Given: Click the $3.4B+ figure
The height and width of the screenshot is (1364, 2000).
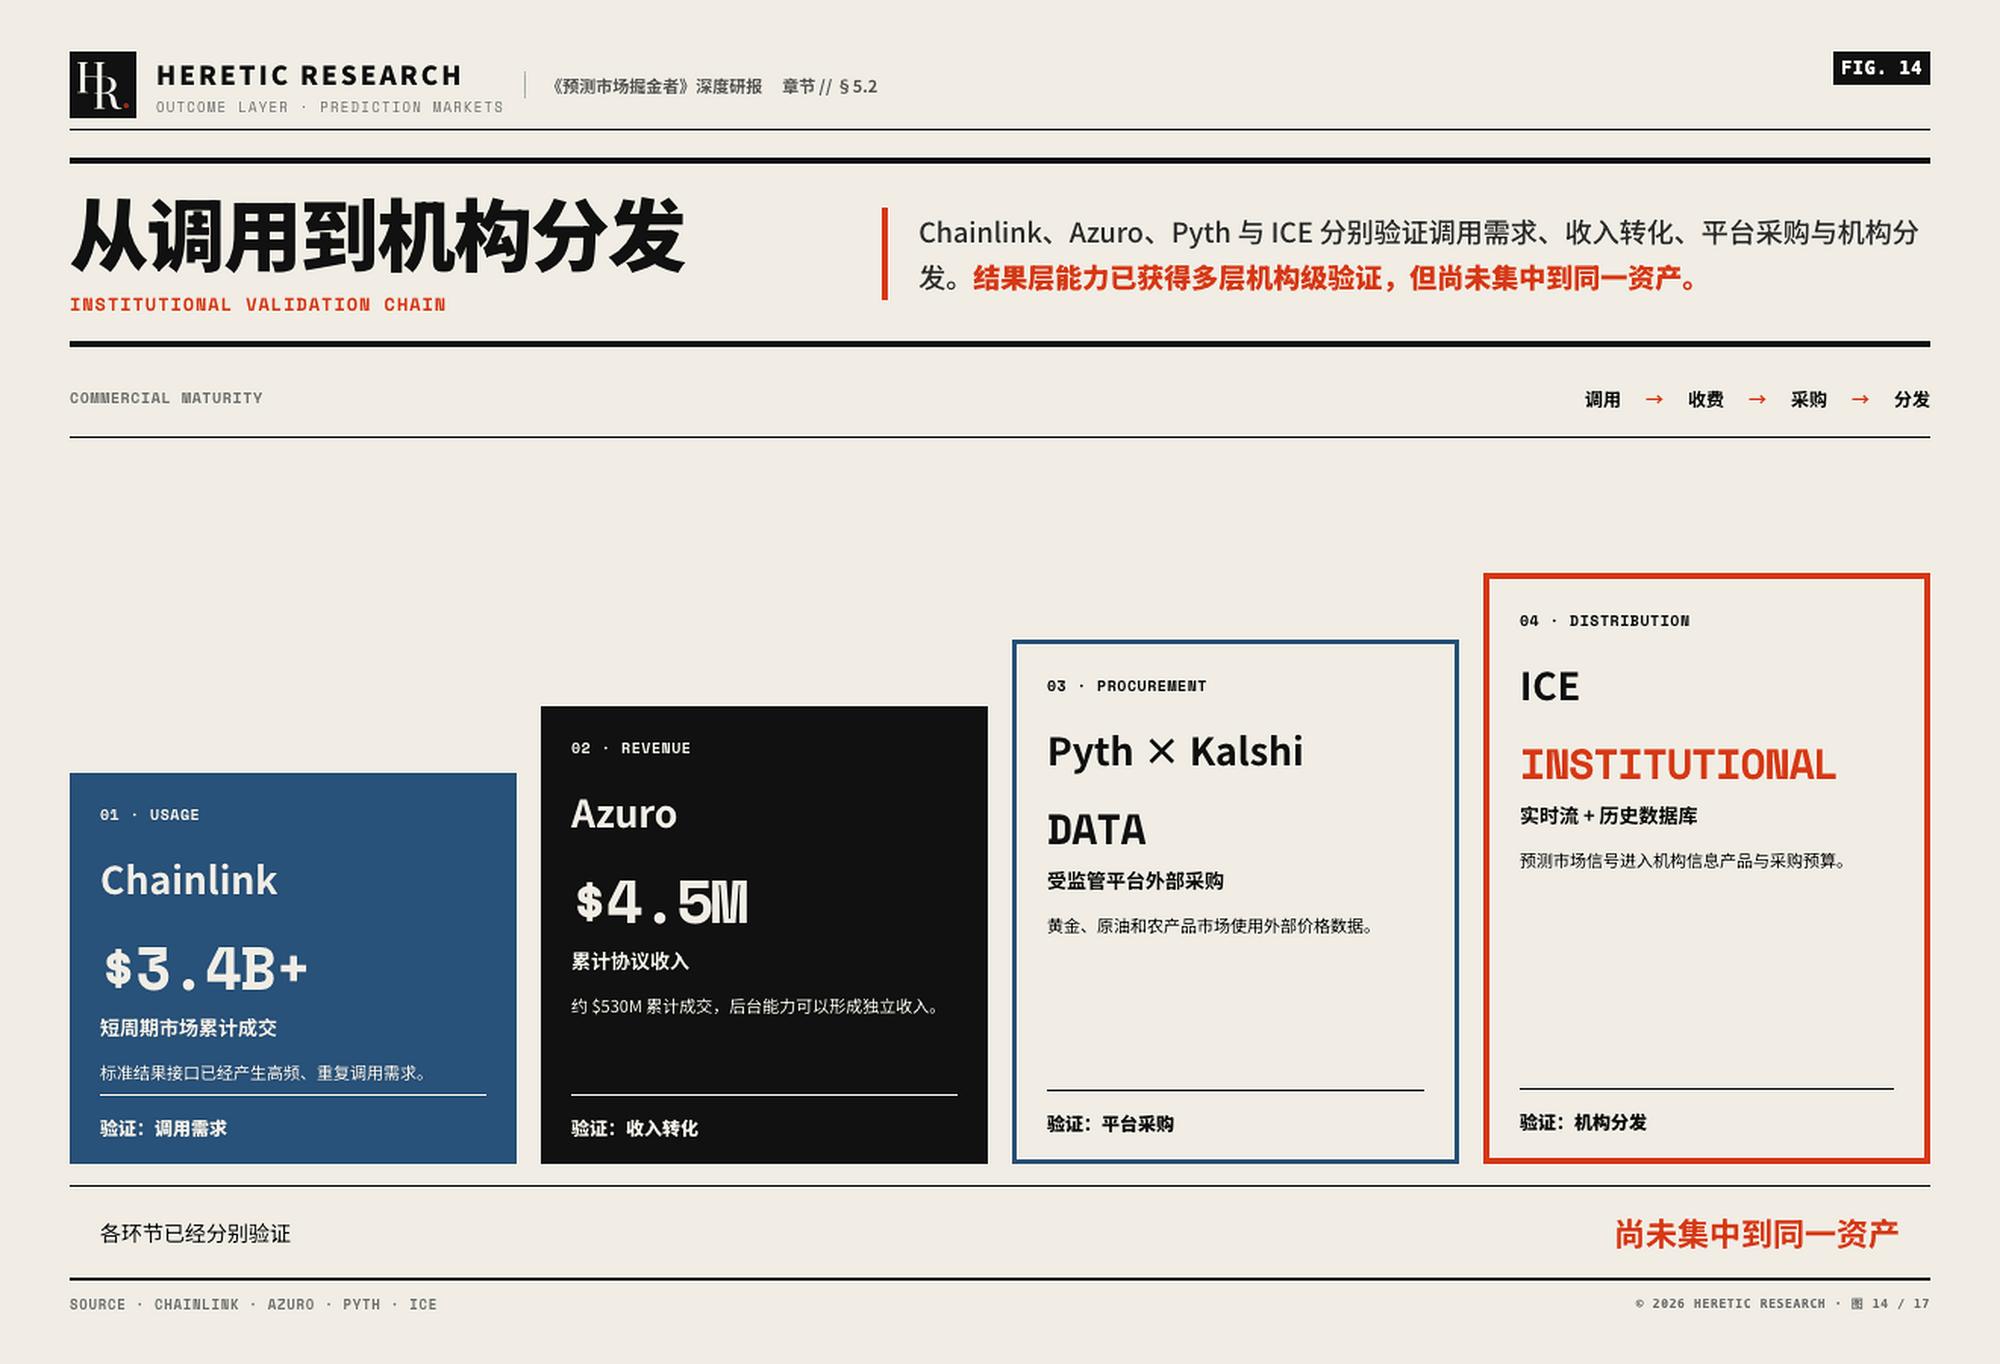Looking at the screenshot, I should [205, 969].
